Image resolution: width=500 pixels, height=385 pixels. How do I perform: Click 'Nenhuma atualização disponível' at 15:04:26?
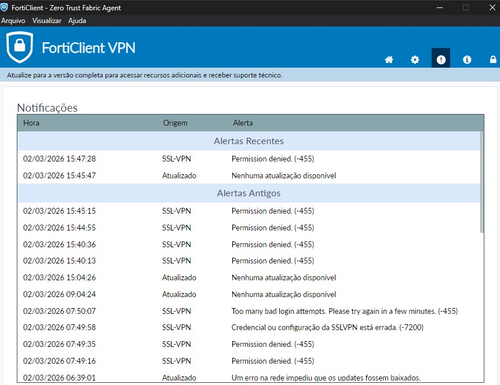point(284,277)
